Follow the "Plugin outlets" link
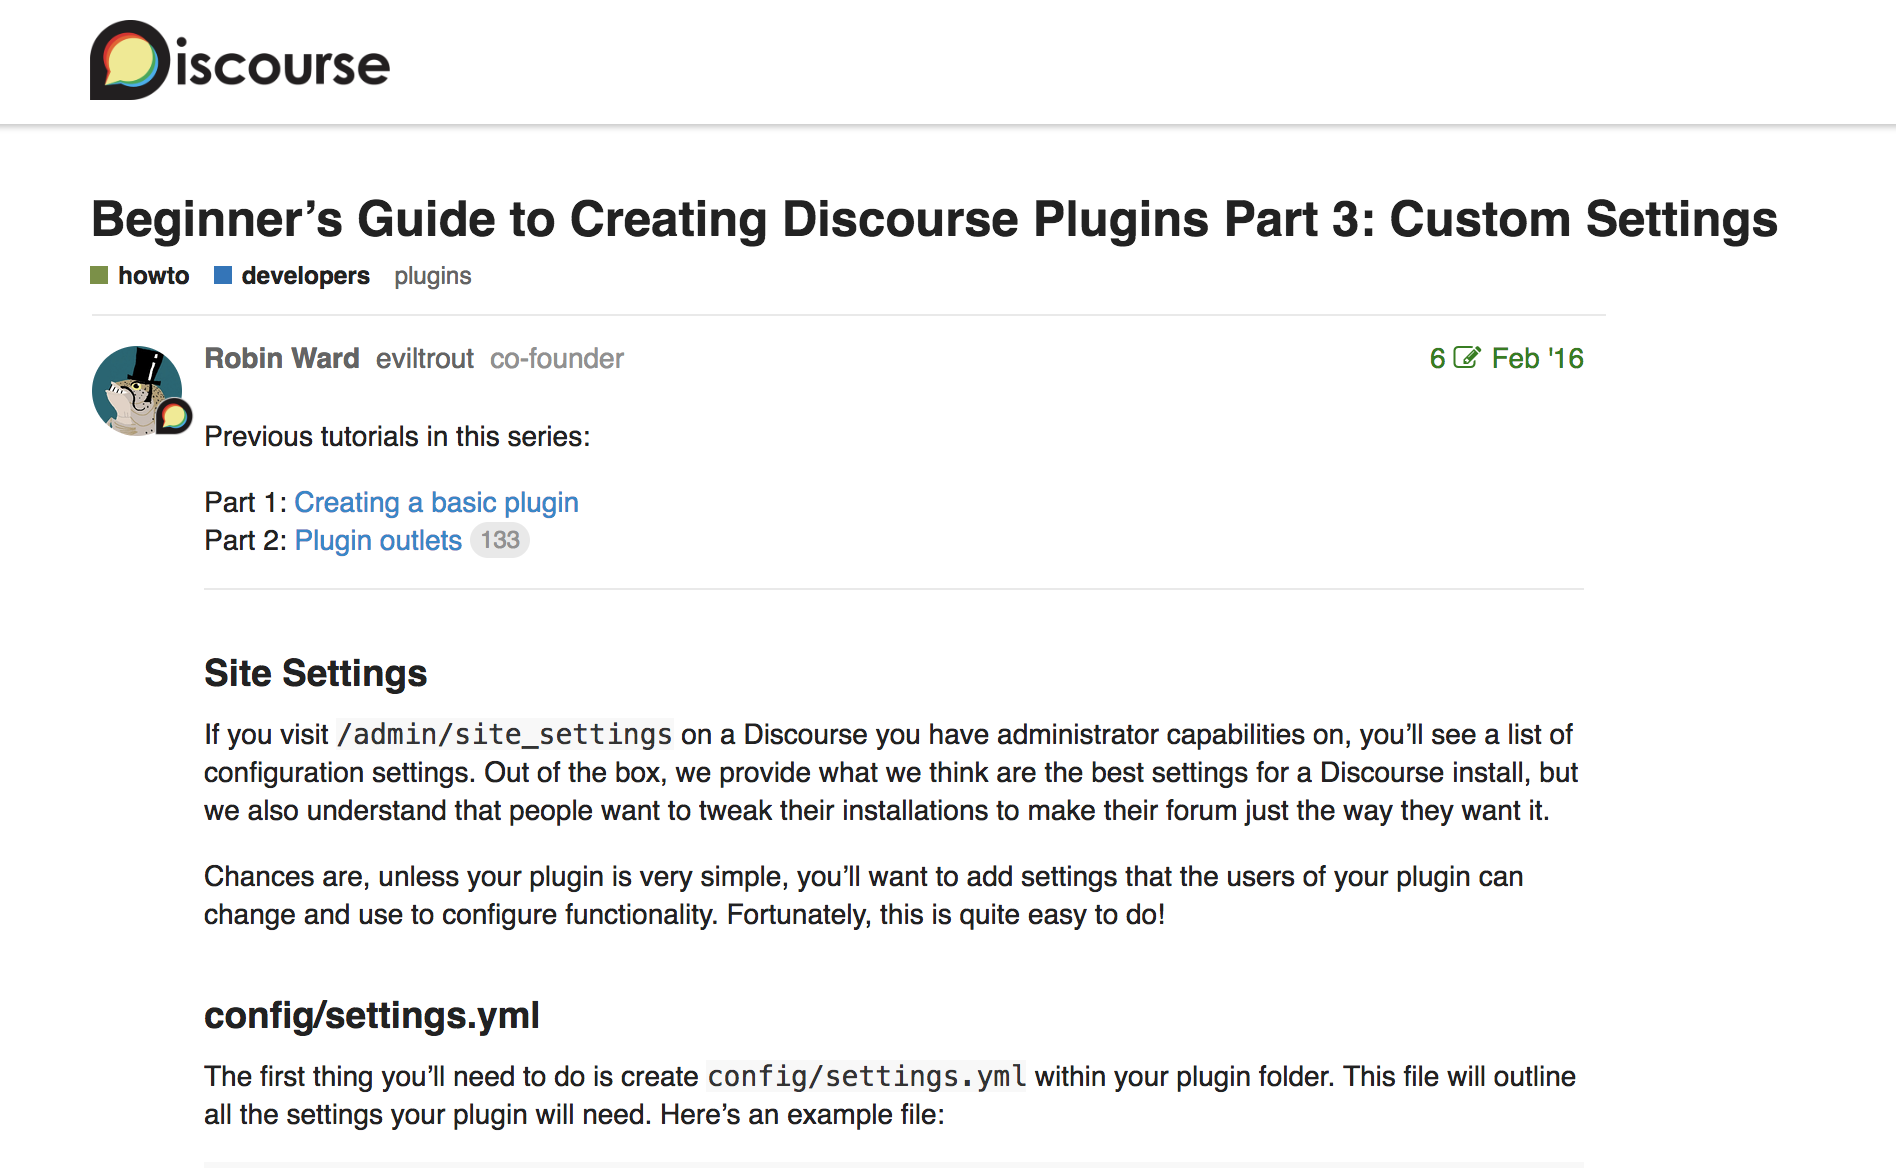This screenshot has width=1896, height=1168. 378,540
